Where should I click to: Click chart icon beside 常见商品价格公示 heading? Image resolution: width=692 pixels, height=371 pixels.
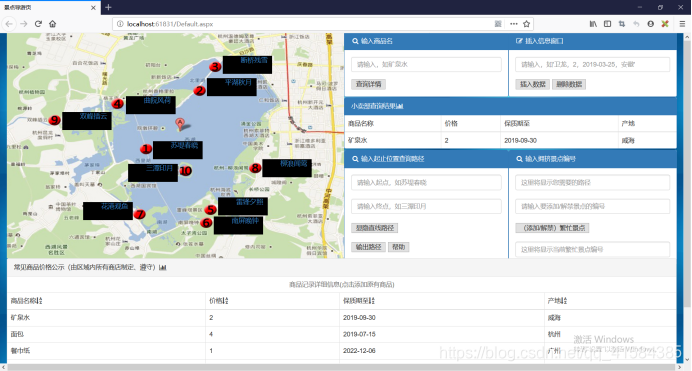pyautogui.click(x=162, y=267)
